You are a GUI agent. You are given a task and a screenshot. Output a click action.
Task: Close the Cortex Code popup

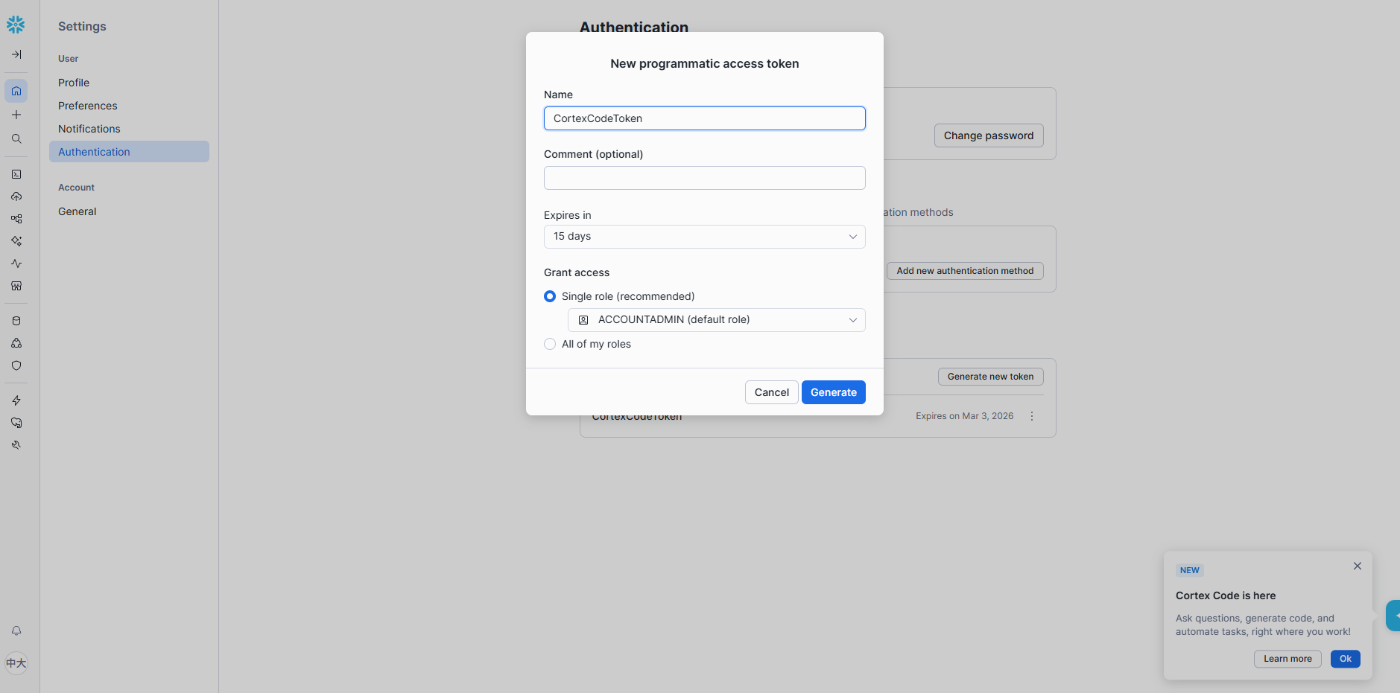pos(1357,566)
